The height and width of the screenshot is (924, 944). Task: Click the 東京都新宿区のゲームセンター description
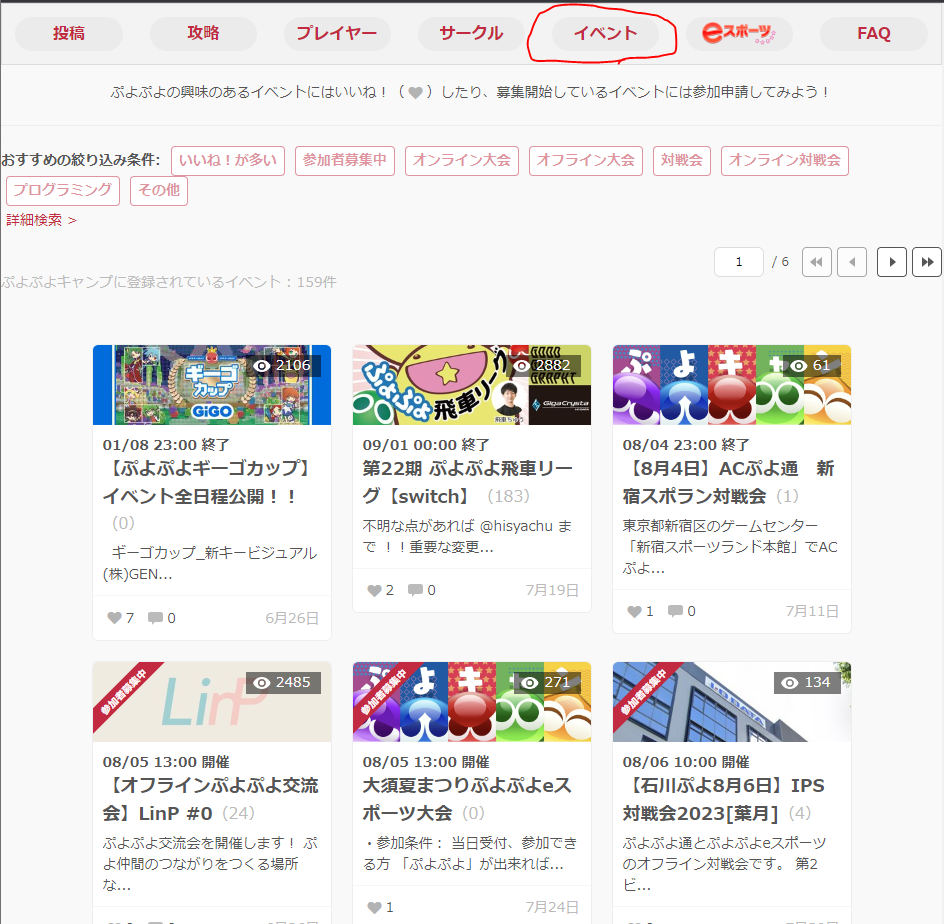[x=730, y=547]
